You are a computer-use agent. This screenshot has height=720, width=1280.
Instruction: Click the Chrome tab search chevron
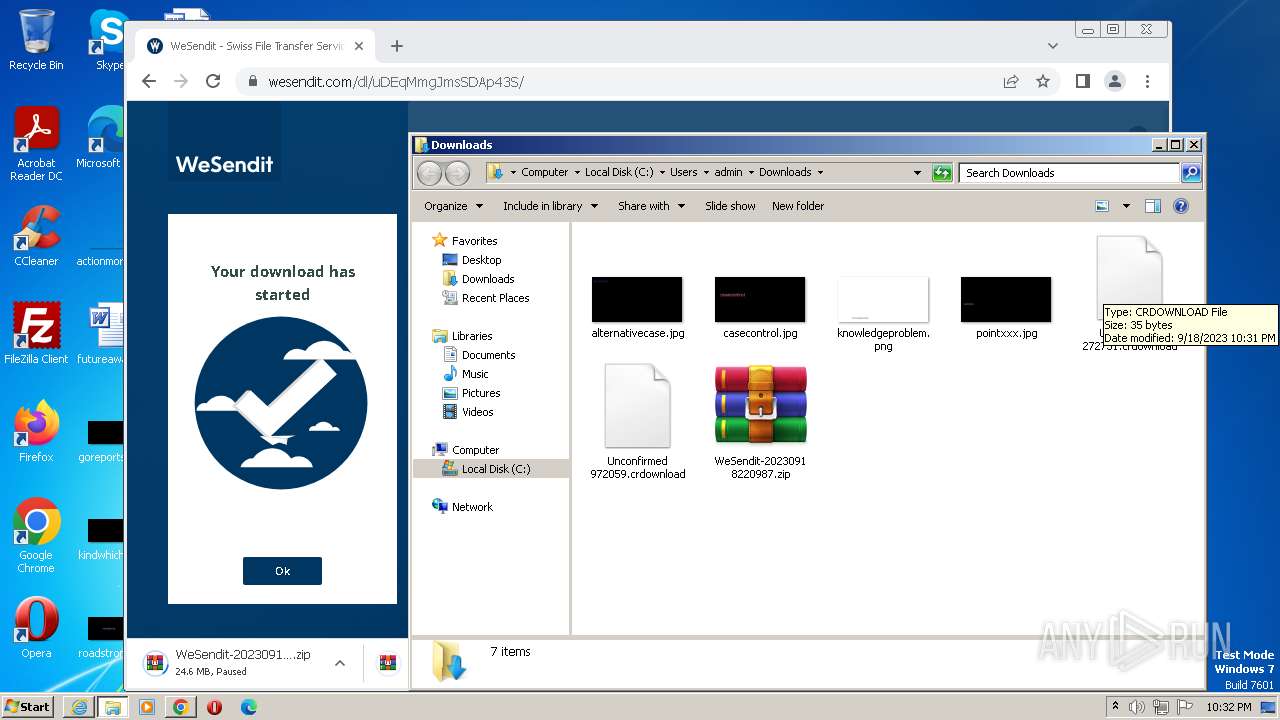(1053, 46)
